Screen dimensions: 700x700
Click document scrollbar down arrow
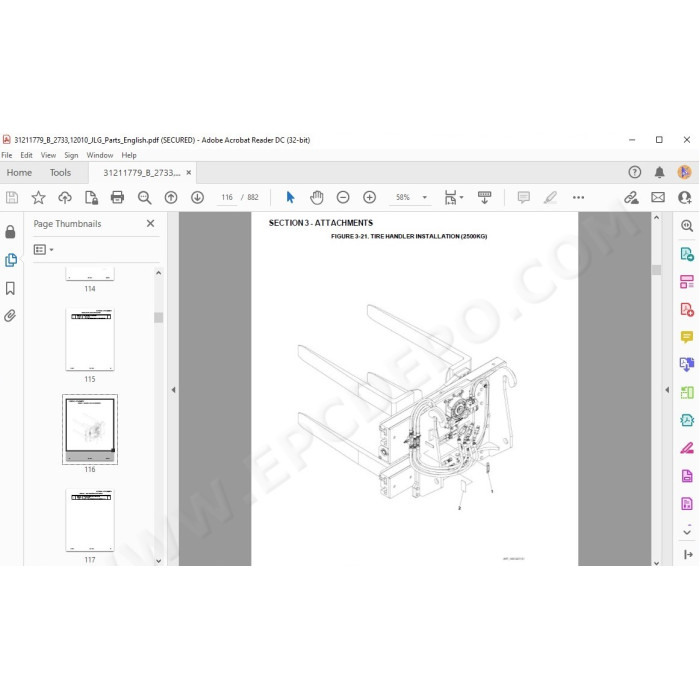(656, 562)
